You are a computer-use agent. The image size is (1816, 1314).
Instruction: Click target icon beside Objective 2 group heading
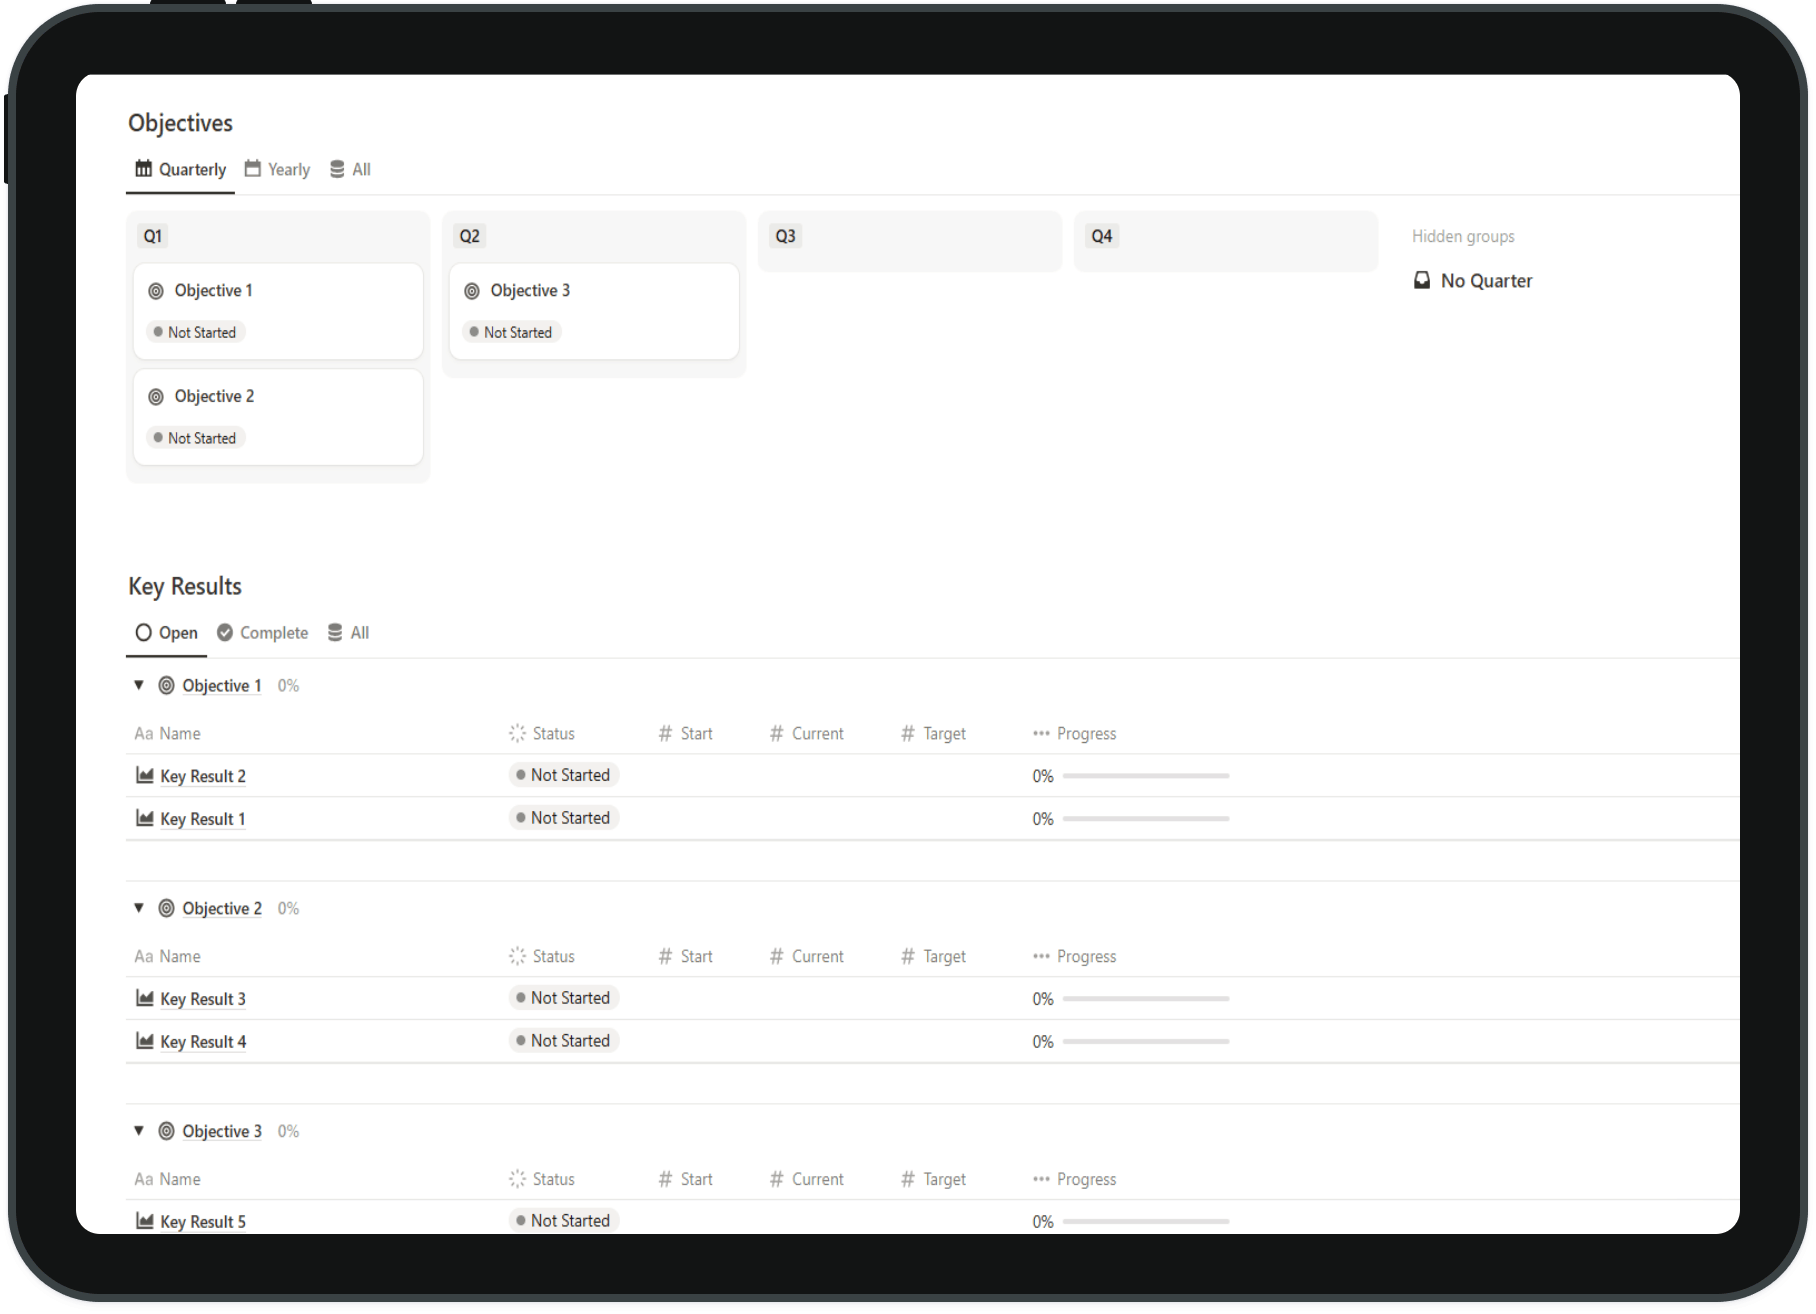[167, 908]
